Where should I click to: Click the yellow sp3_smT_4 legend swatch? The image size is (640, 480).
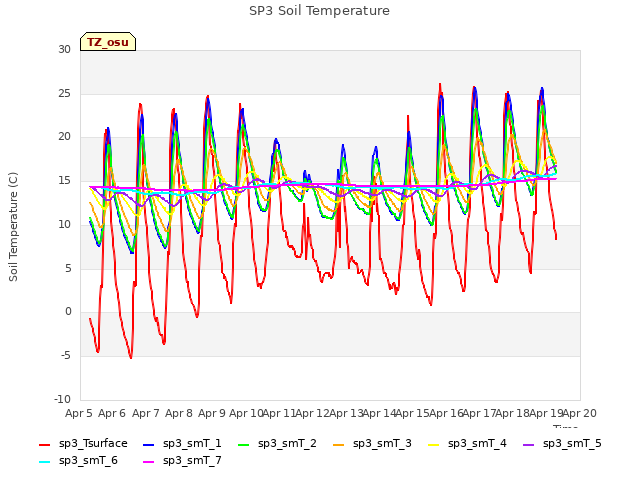click(434, 444)
